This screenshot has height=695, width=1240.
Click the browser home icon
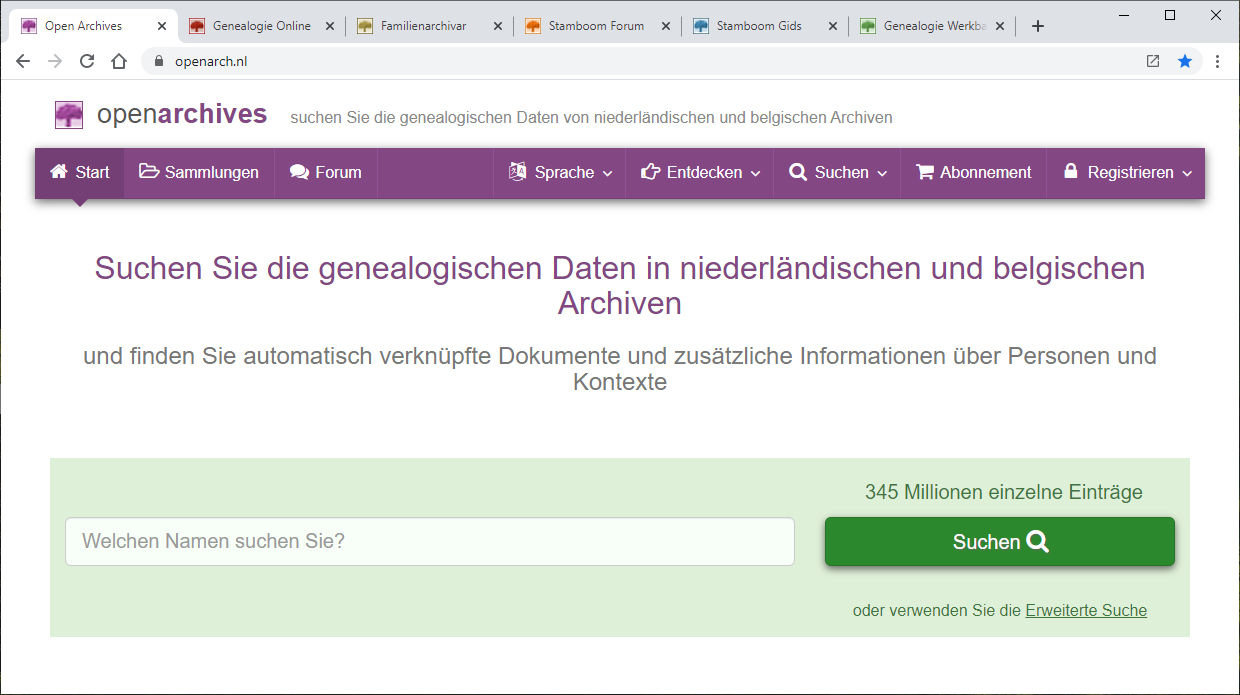point(119,61)
